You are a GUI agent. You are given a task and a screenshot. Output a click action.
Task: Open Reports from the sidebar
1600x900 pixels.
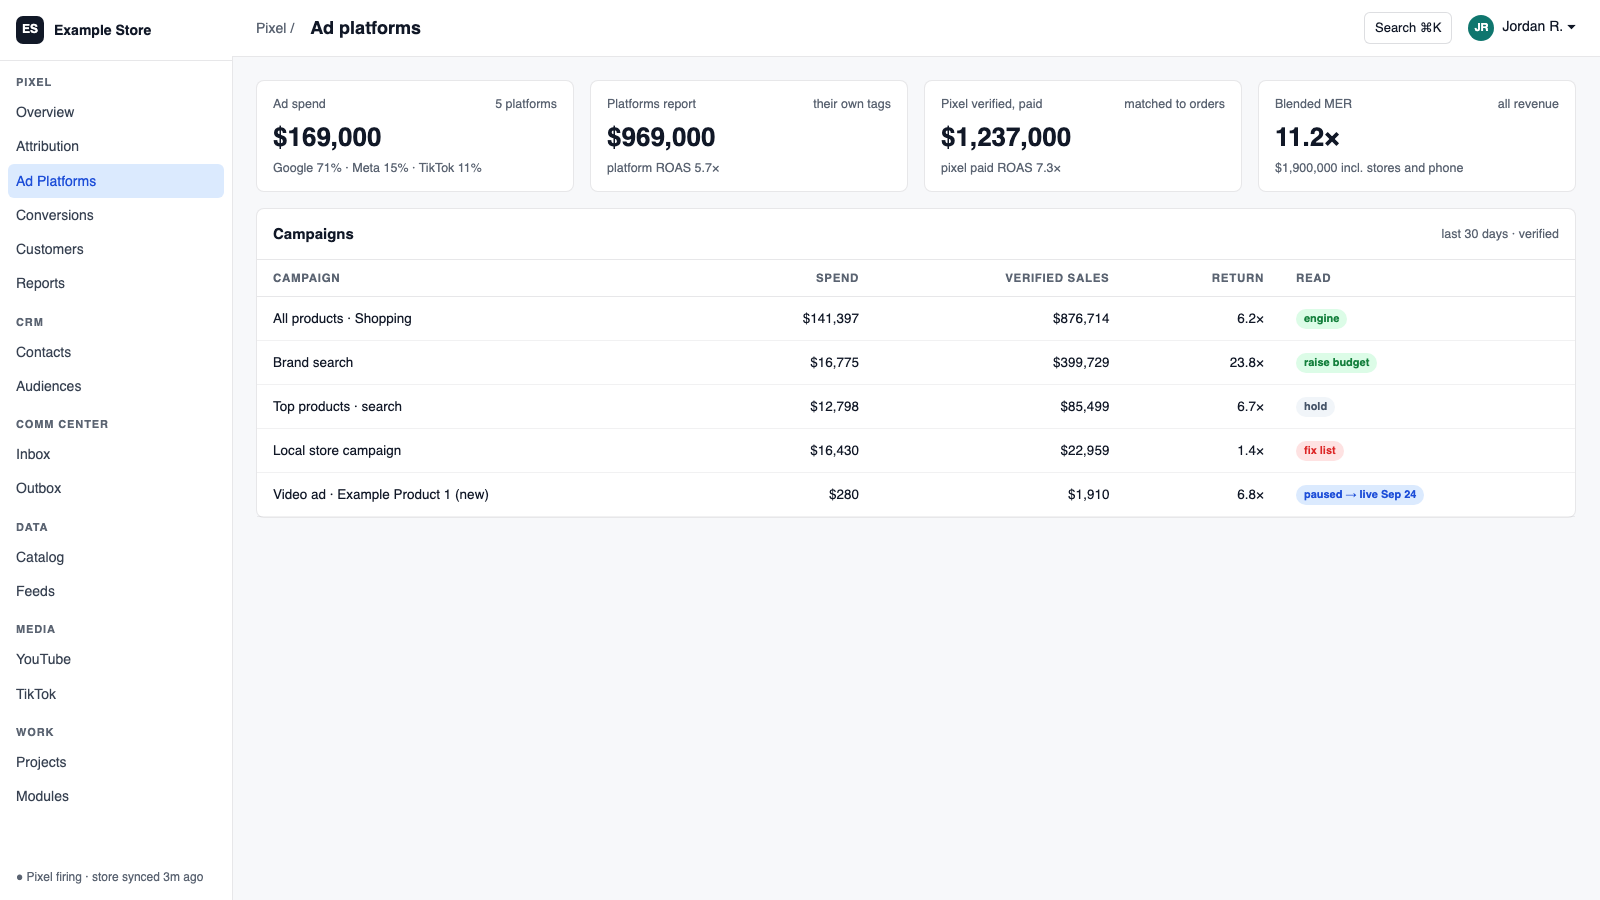116,283
